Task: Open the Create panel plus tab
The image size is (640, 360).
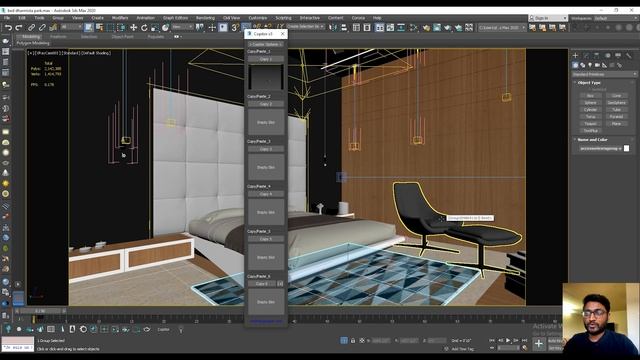Action: pyautogui.click(x=576, y=55)
